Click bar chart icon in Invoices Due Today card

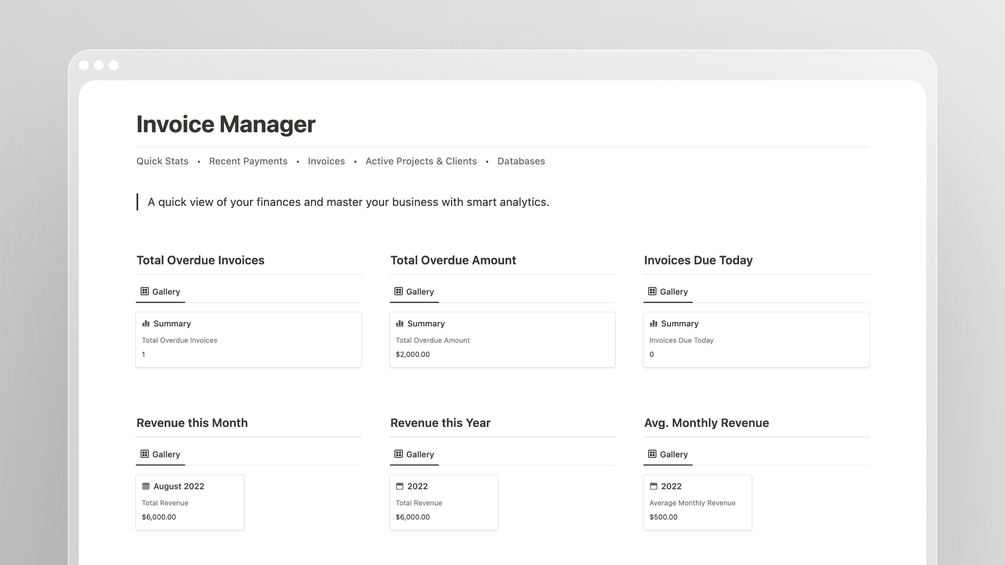pos(653,323)
